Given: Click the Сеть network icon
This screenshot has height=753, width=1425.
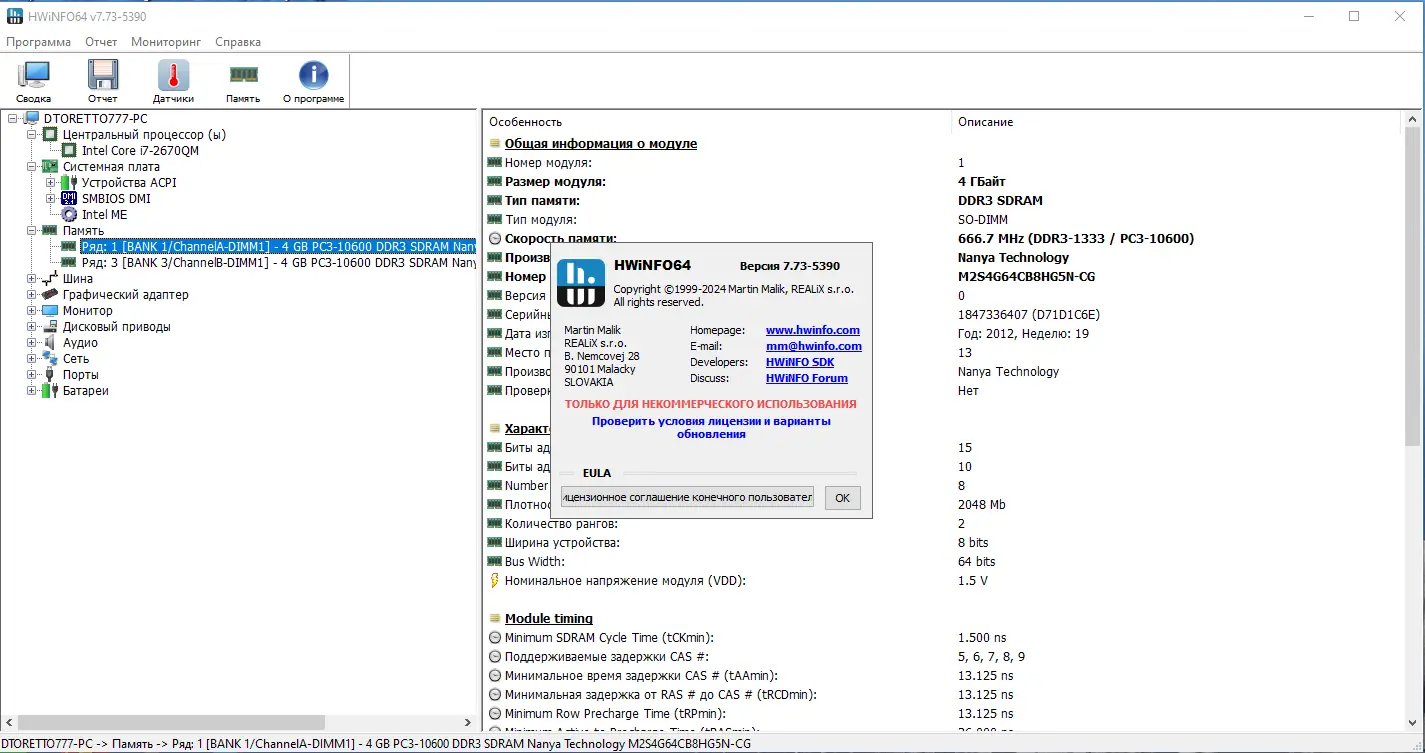Looking at the screenshot, I should click(49, 358).
